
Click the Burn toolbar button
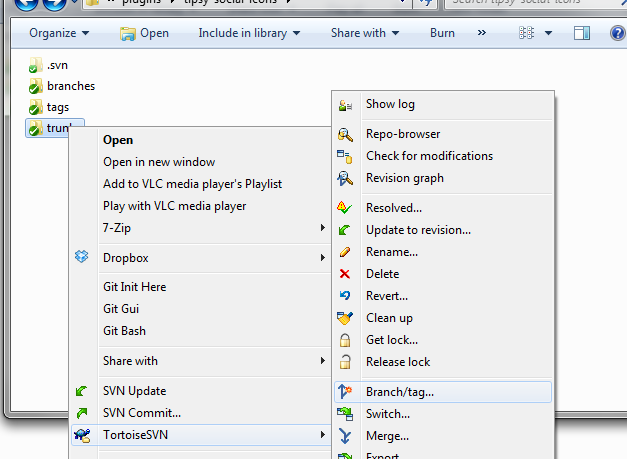coord(442,33)
